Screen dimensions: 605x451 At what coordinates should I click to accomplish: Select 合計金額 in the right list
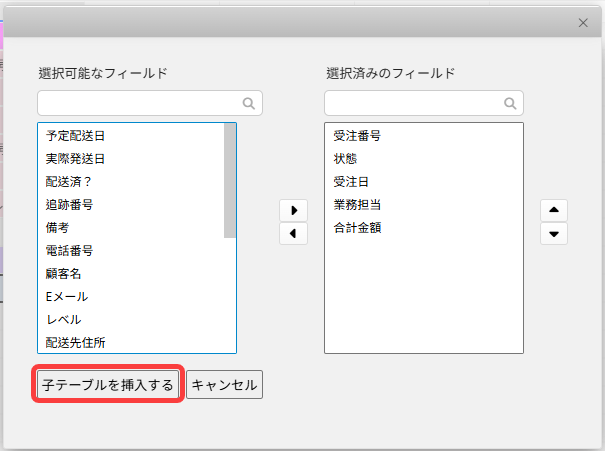pos(357,228)
